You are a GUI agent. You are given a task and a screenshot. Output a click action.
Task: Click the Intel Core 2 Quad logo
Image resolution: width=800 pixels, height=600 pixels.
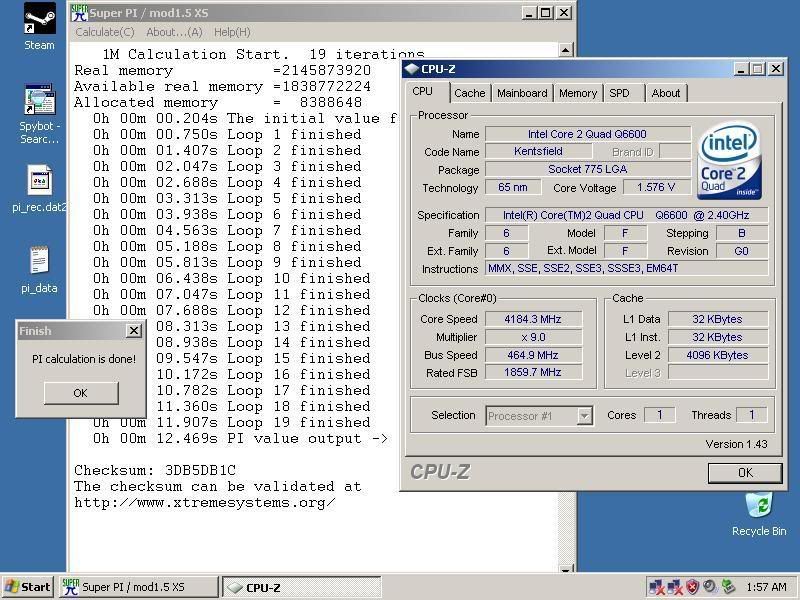tap(730, 160)
